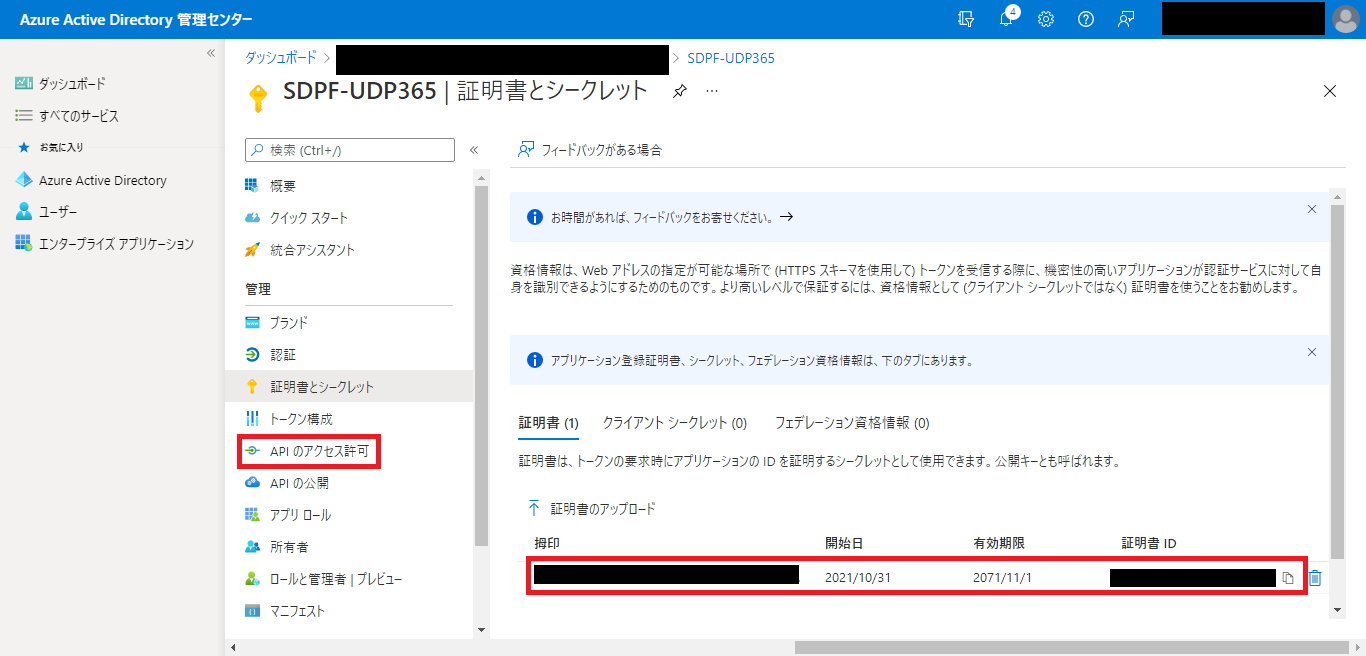1366x656 pixels.
Task: Open more options ellipsis beside title
Action: (712, 91)
